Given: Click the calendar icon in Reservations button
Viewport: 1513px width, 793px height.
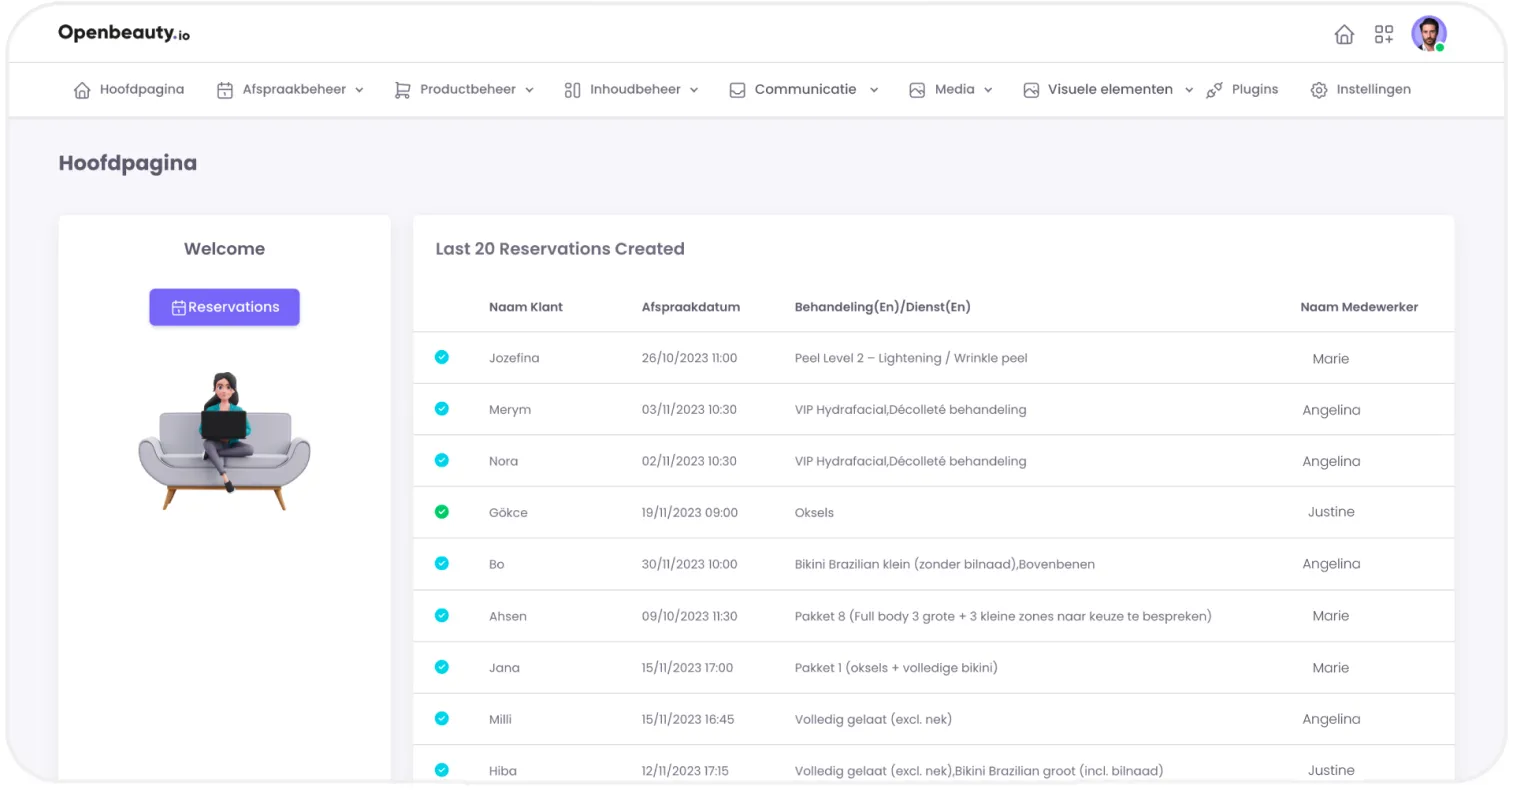Looking at the screenshot, I should pos(178,308).
